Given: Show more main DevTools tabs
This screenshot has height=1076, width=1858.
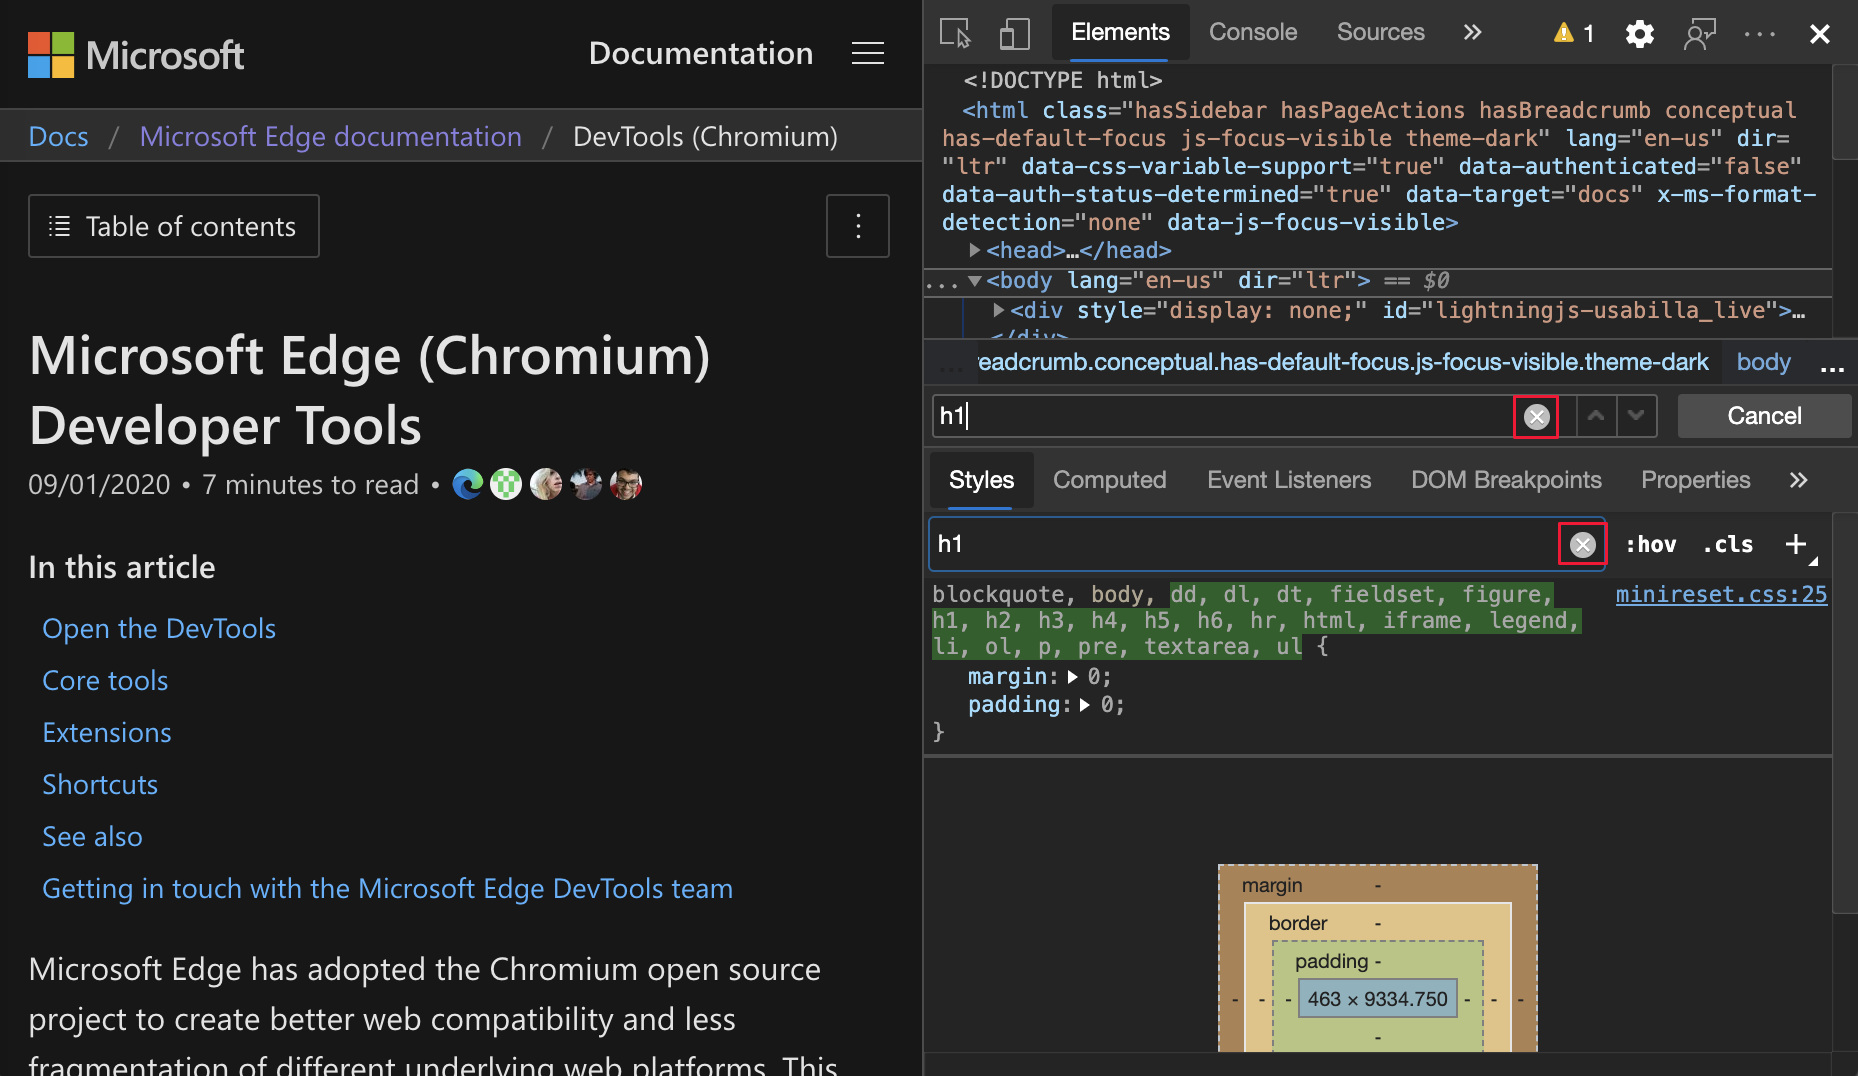Looking at the screenshot, I should tap(1472, 32).
